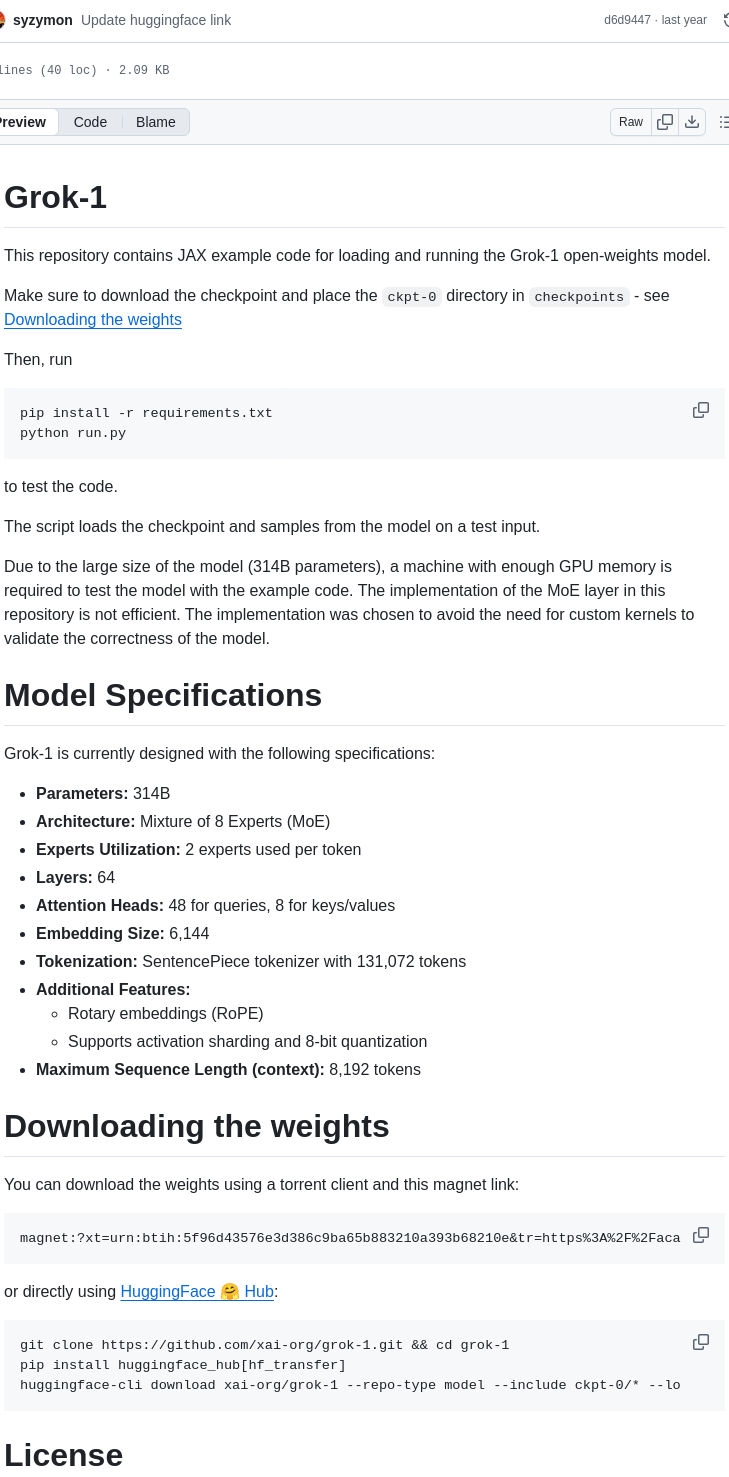Viewport: 729px width, 1477px height.
Task: Open the Update huggingface link commit
Action: (156, 19)
